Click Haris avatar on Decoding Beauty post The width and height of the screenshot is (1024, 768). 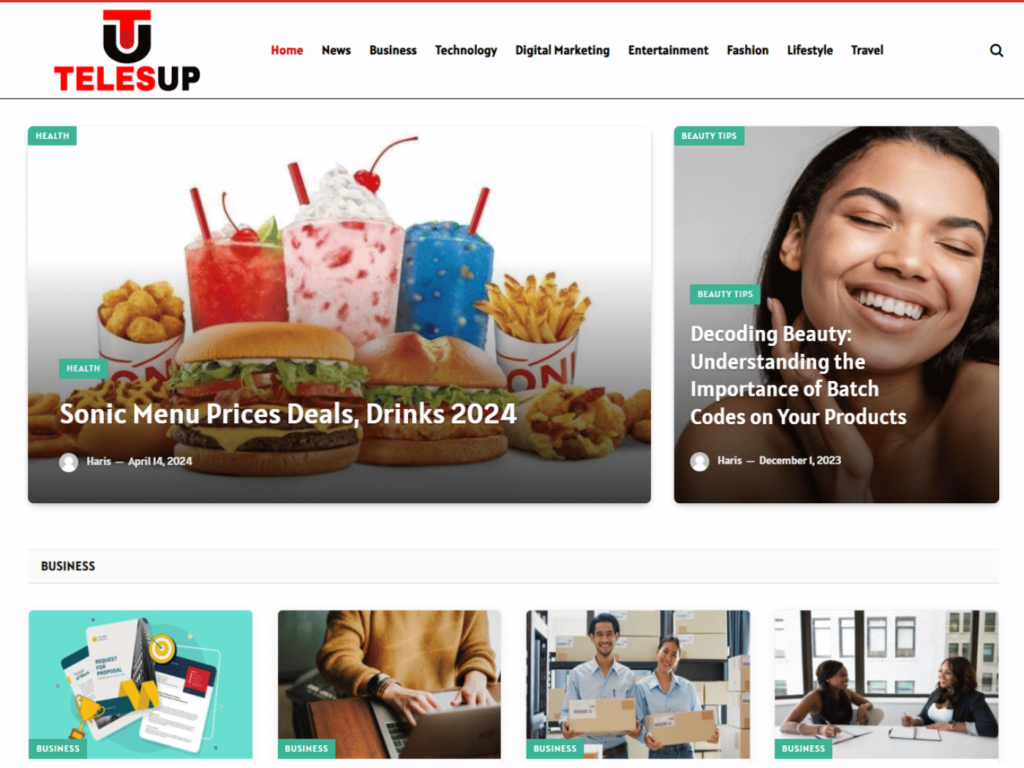click(699, 461)
